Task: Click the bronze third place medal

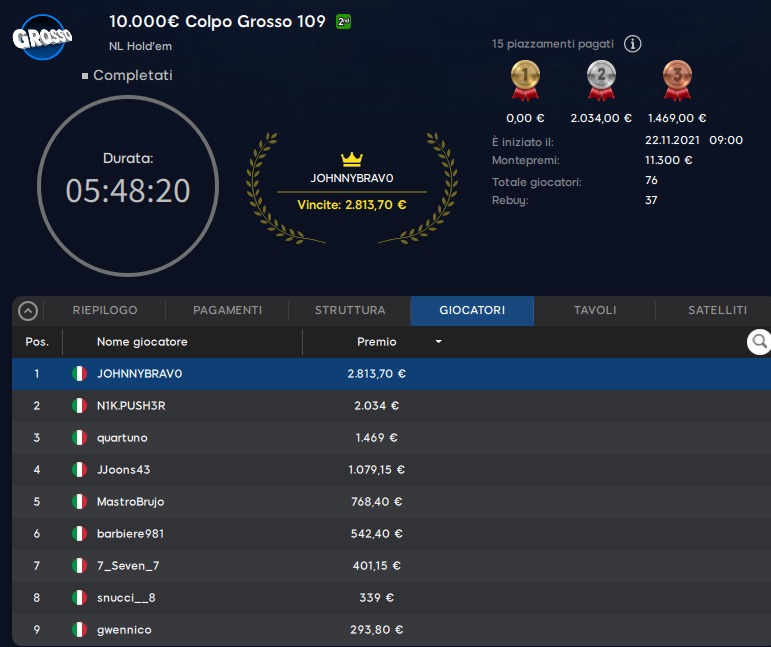Action: coord(677,81)
